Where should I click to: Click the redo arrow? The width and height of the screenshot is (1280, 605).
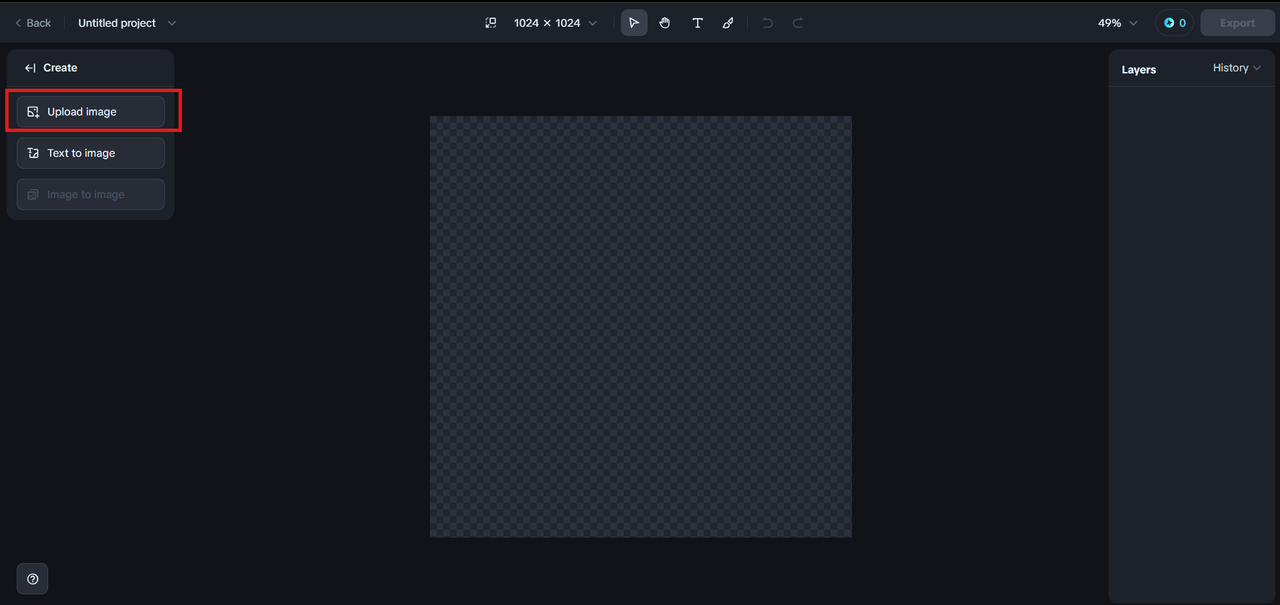798,23
